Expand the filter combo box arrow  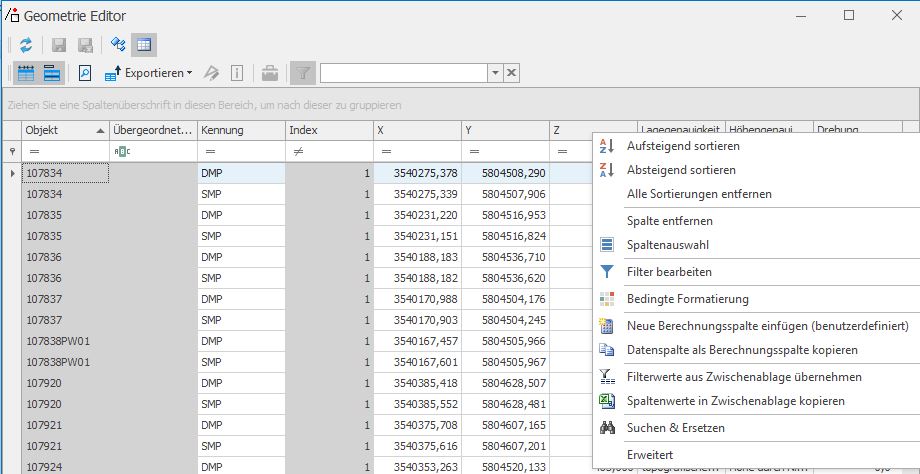pyautogui.click(x=494, y=73)
